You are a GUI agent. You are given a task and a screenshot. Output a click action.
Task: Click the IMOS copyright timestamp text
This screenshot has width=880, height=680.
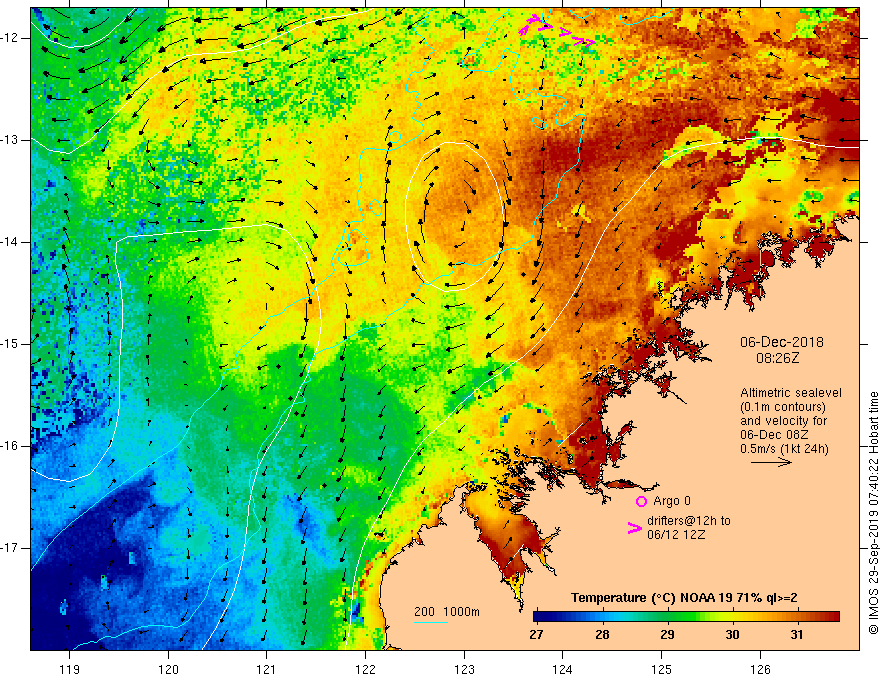point(873,513)
